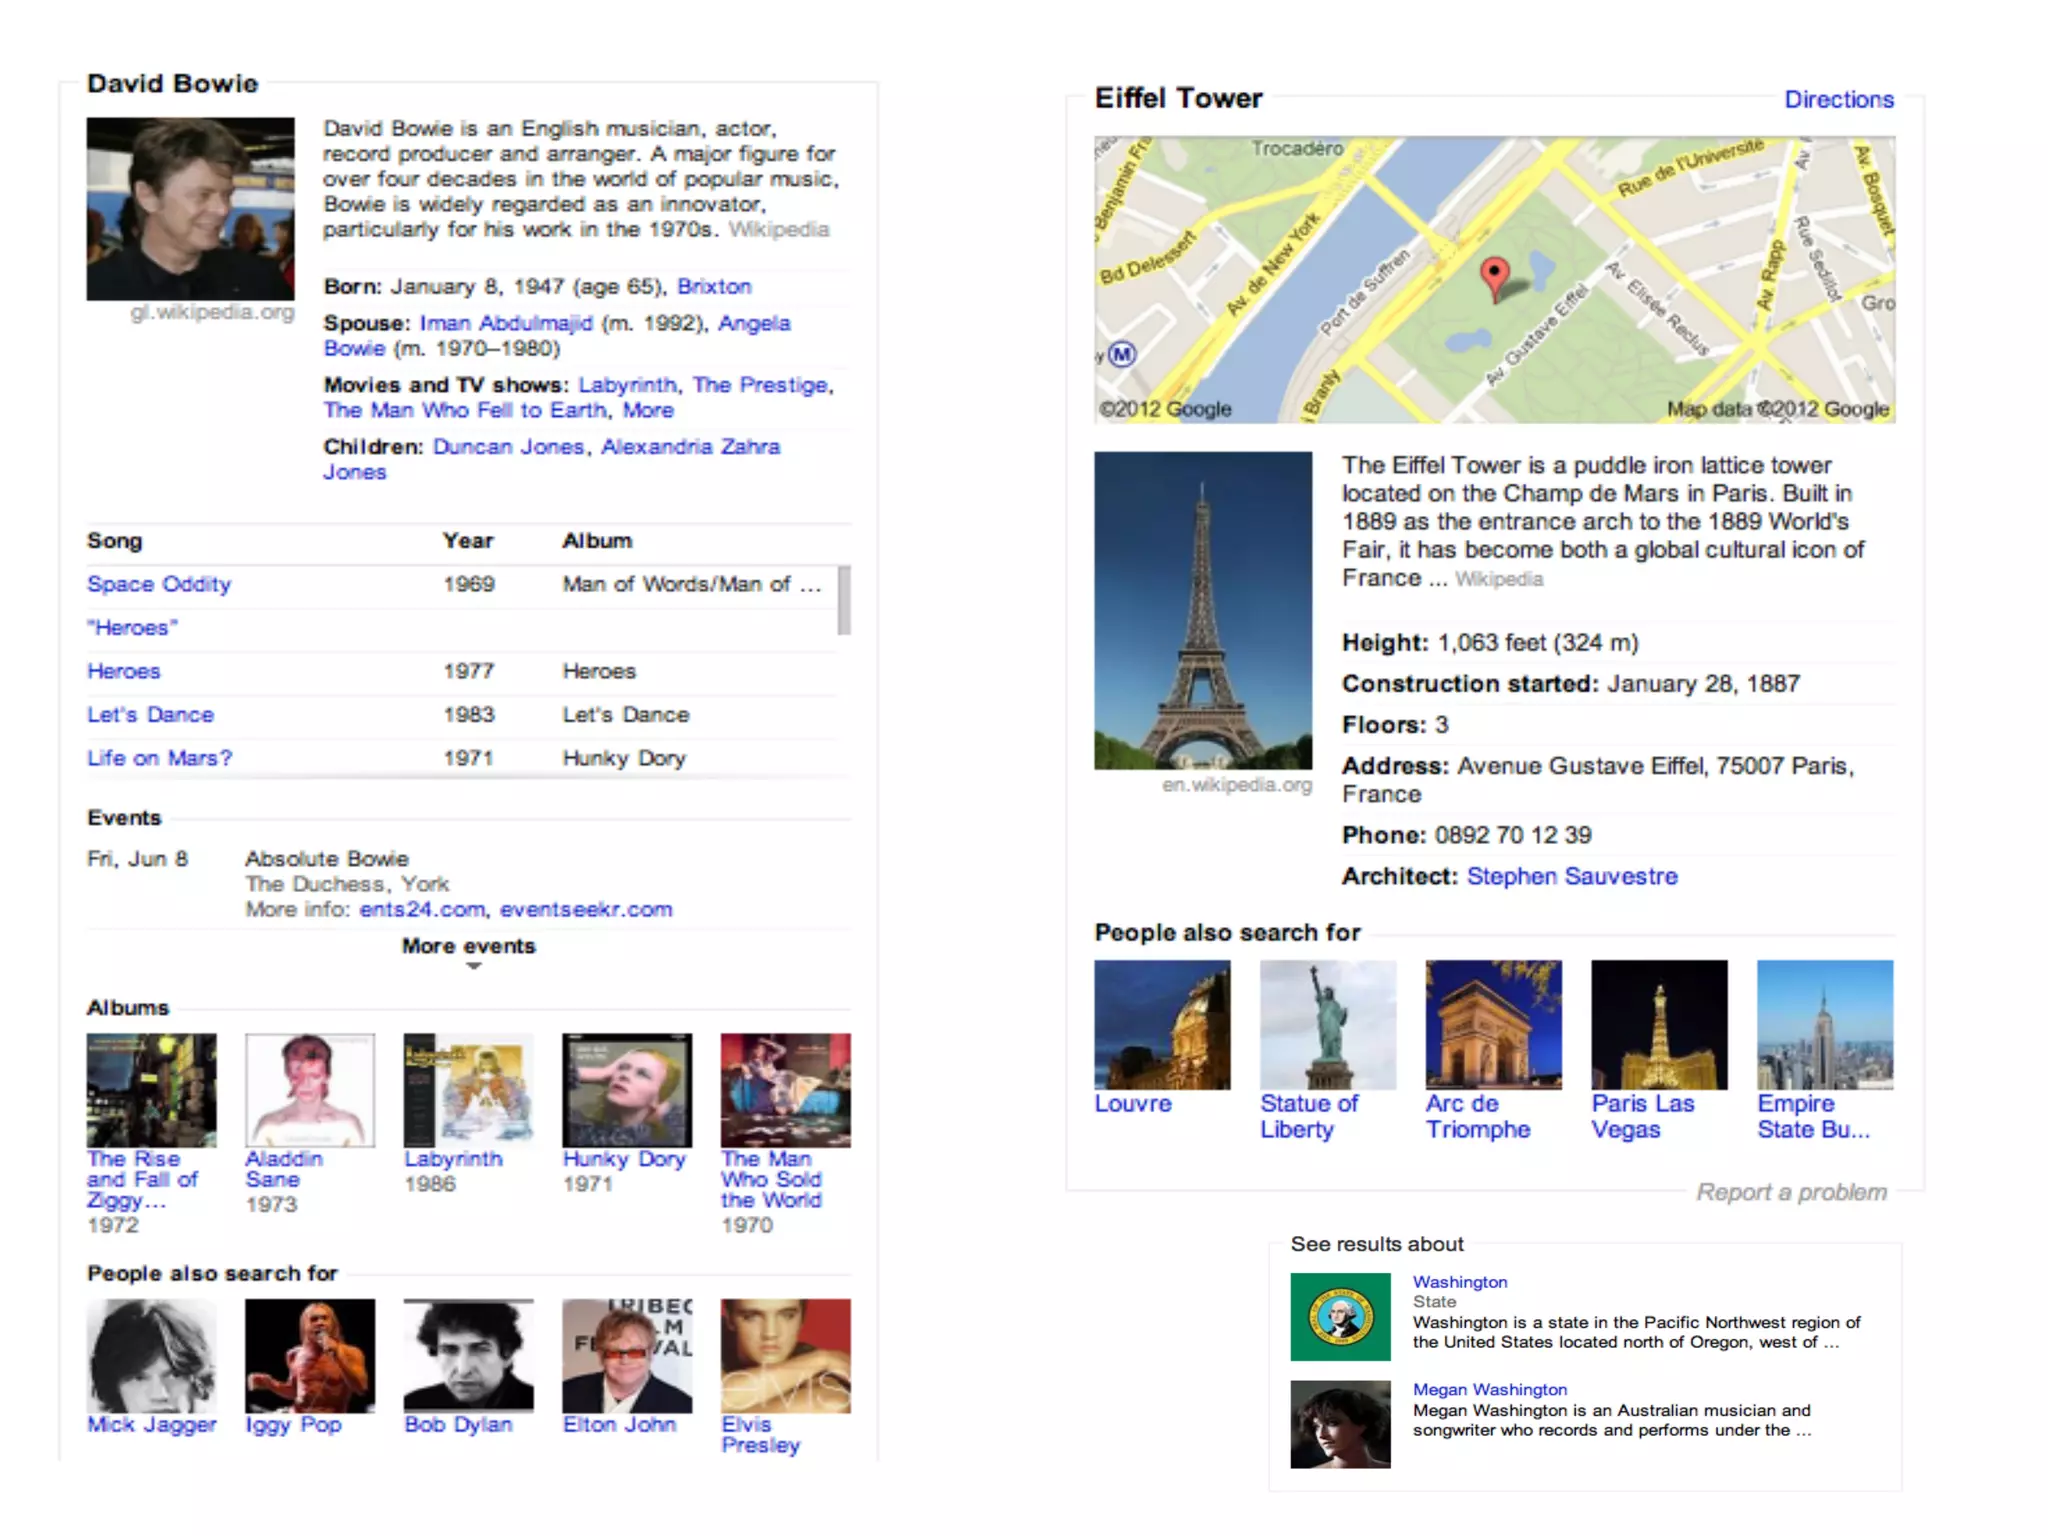Click the Space Oddity song link
This screenshot has height=1536, width=2048.
click(159, 584)
